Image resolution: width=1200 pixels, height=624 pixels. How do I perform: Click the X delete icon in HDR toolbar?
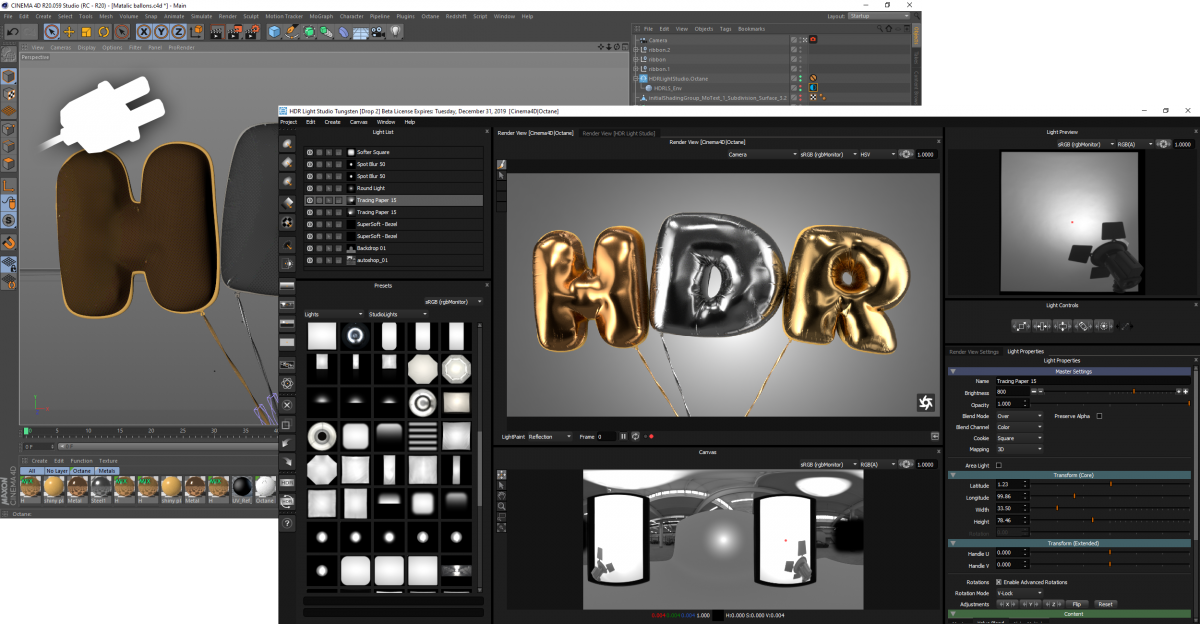coord(287,404)
